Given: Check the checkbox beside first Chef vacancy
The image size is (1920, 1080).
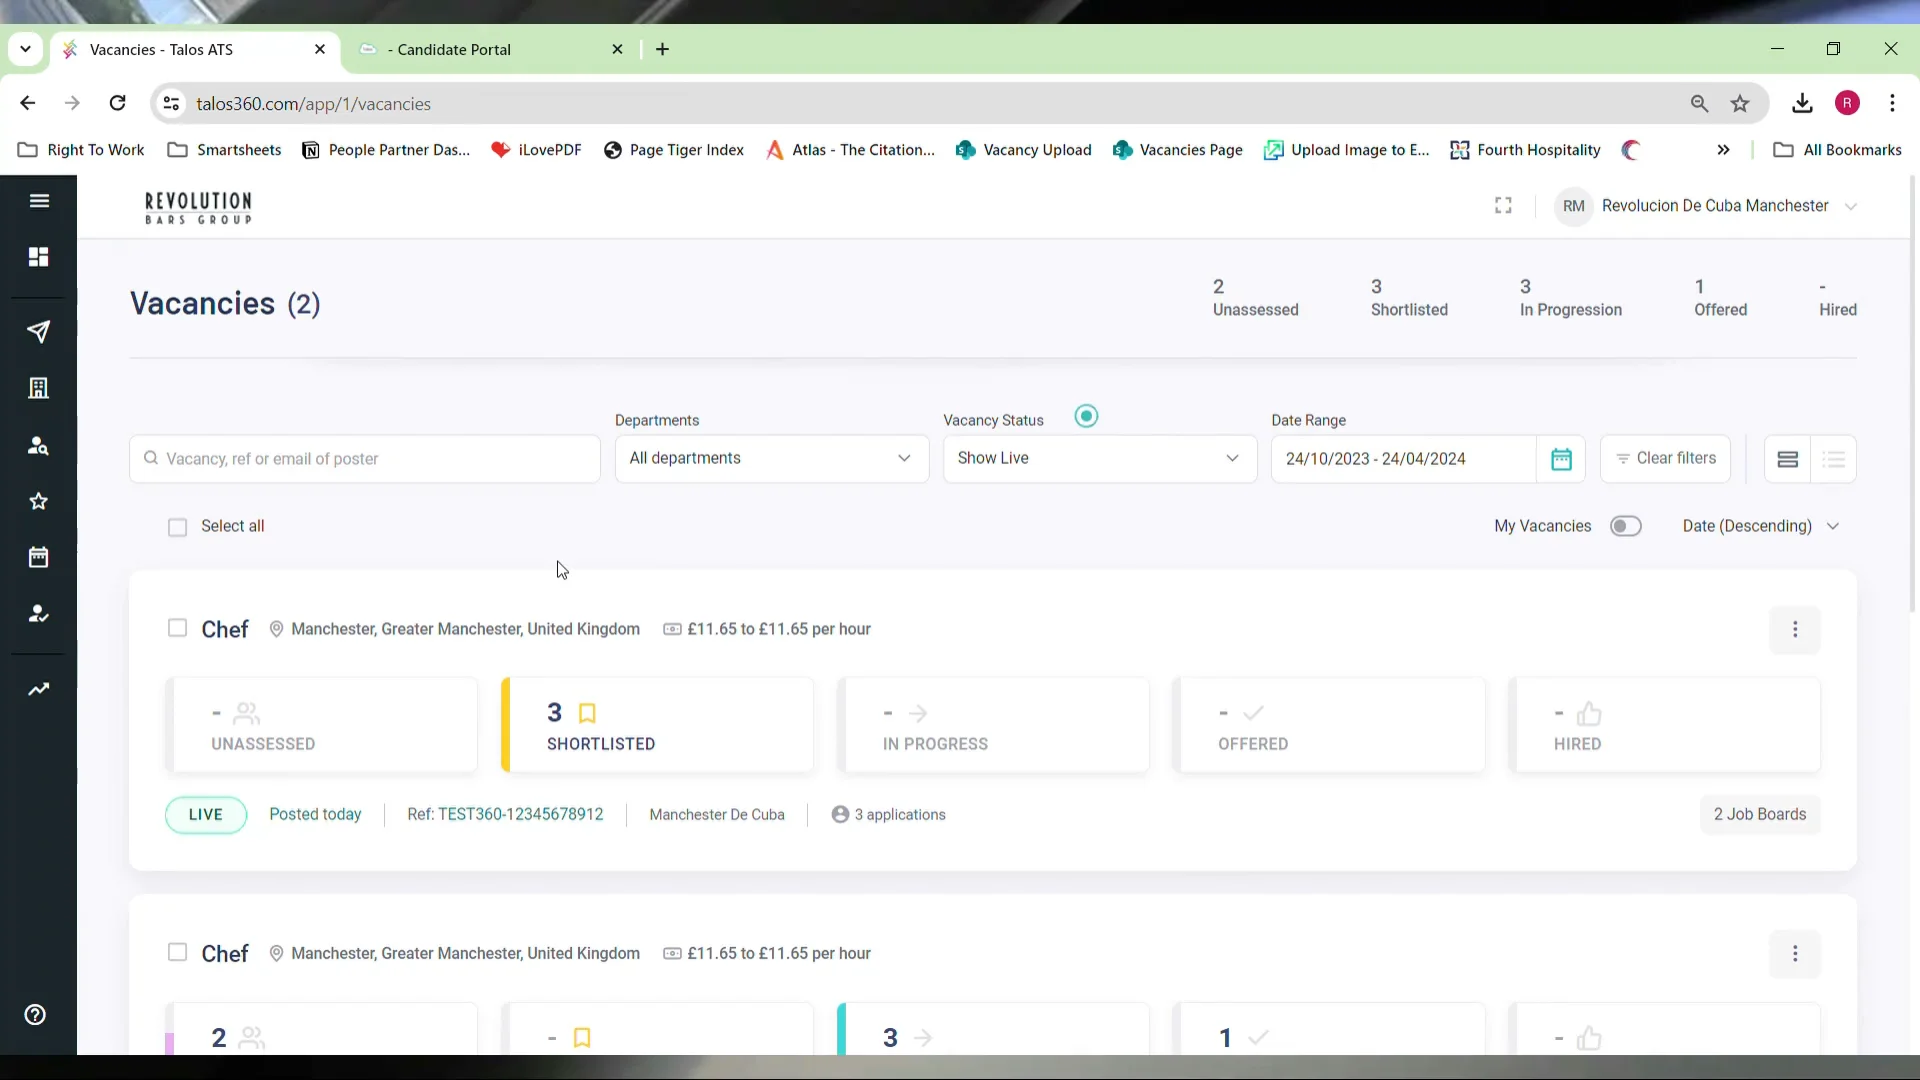Looking at the screenshot, I should [177, 628].
